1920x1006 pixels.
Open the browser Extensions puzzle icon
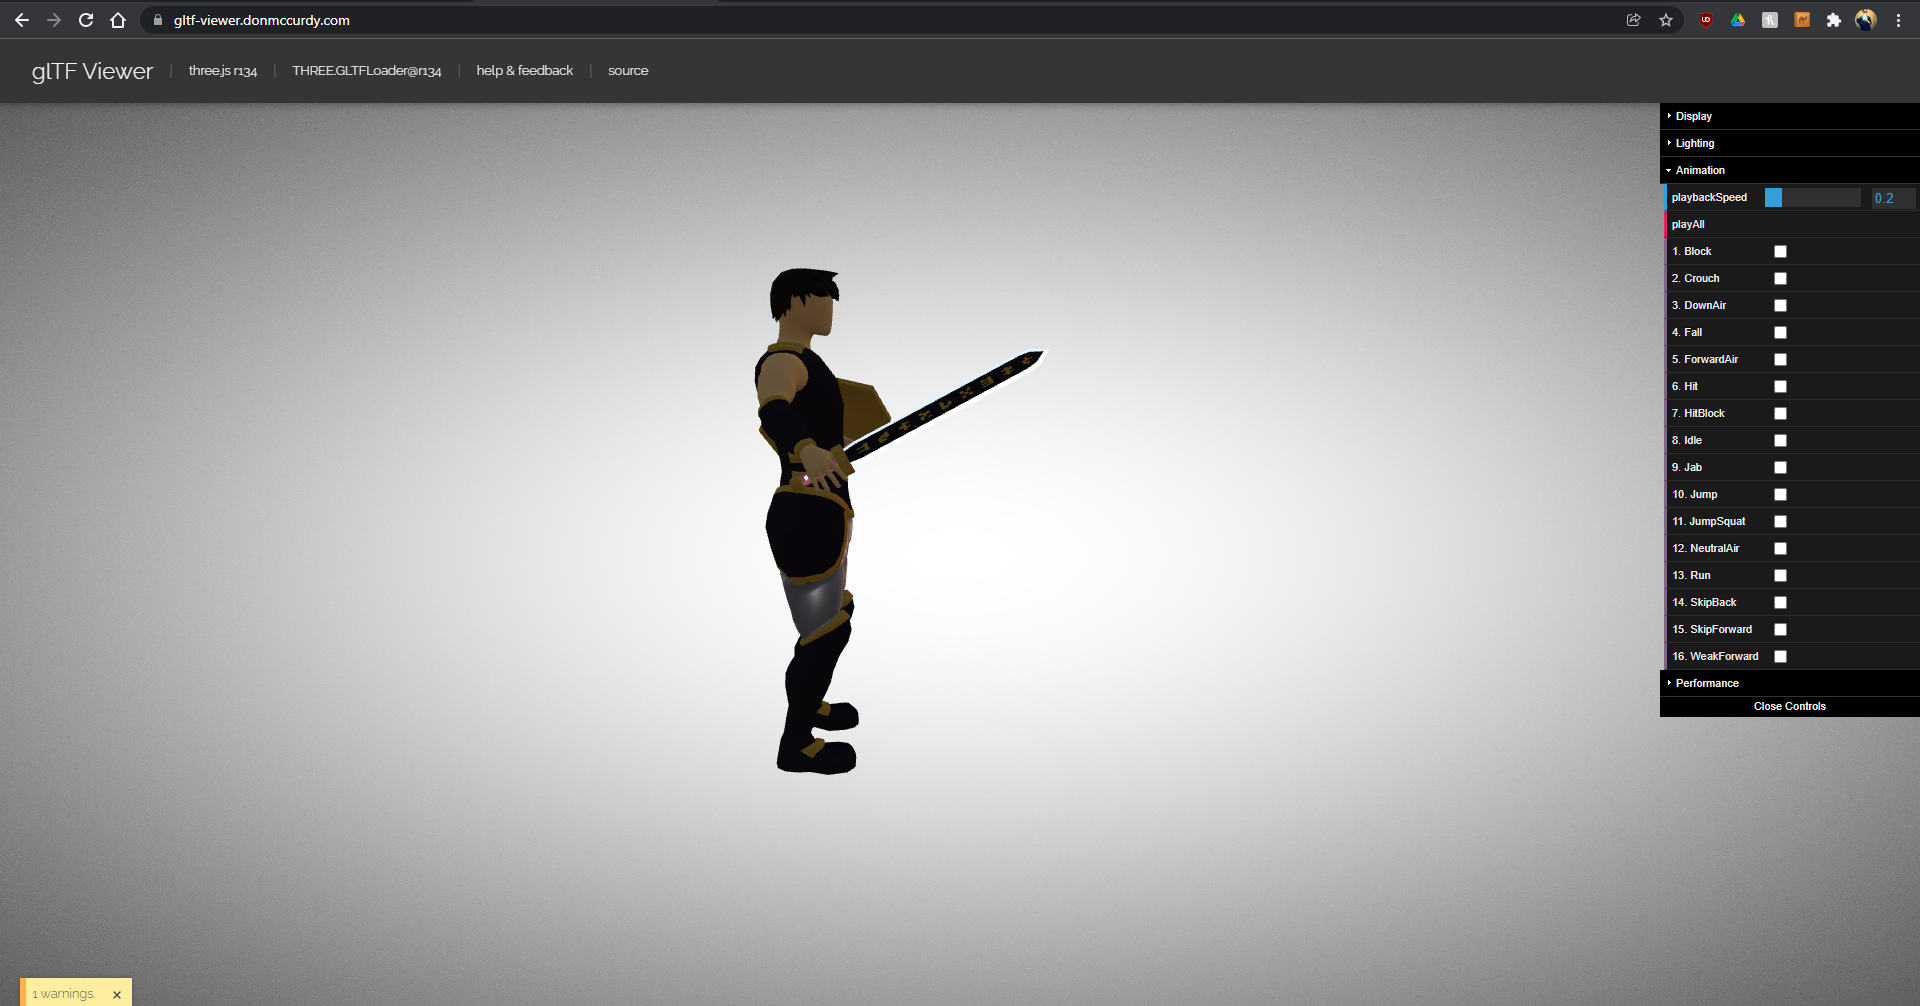point(1835,20)
